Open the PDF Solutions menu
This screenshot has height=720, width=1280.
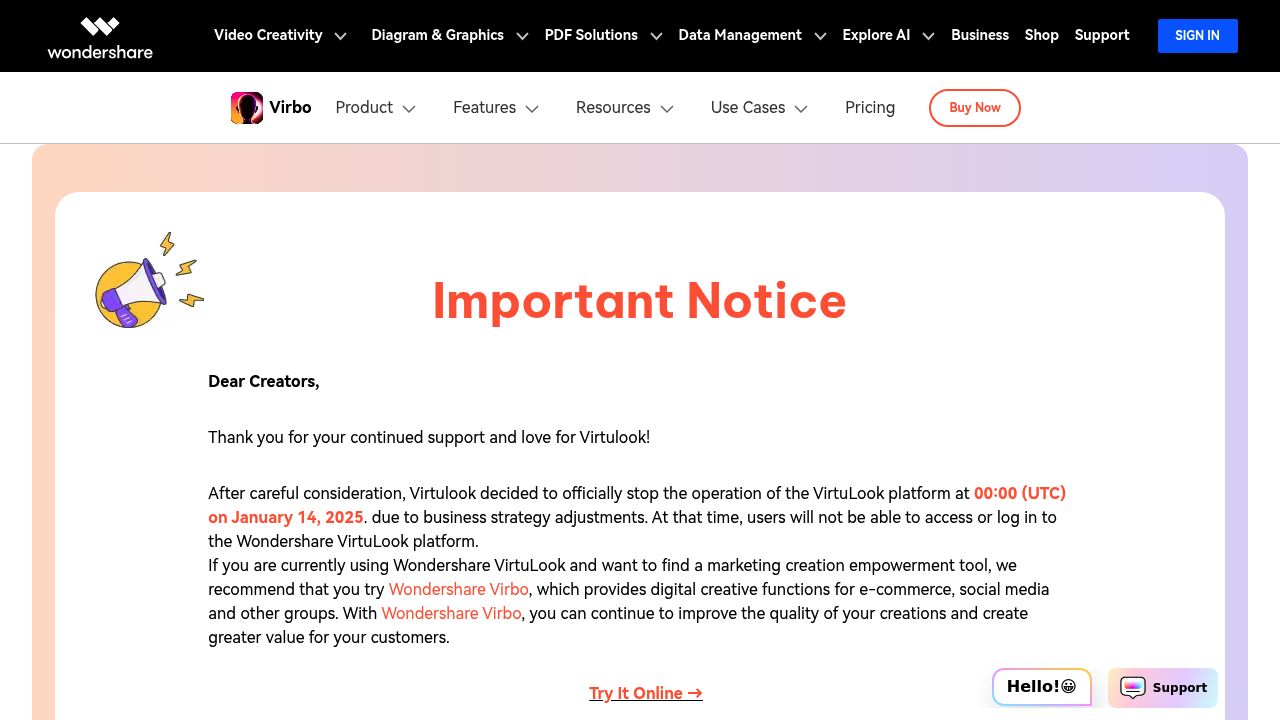click(591, 35)
